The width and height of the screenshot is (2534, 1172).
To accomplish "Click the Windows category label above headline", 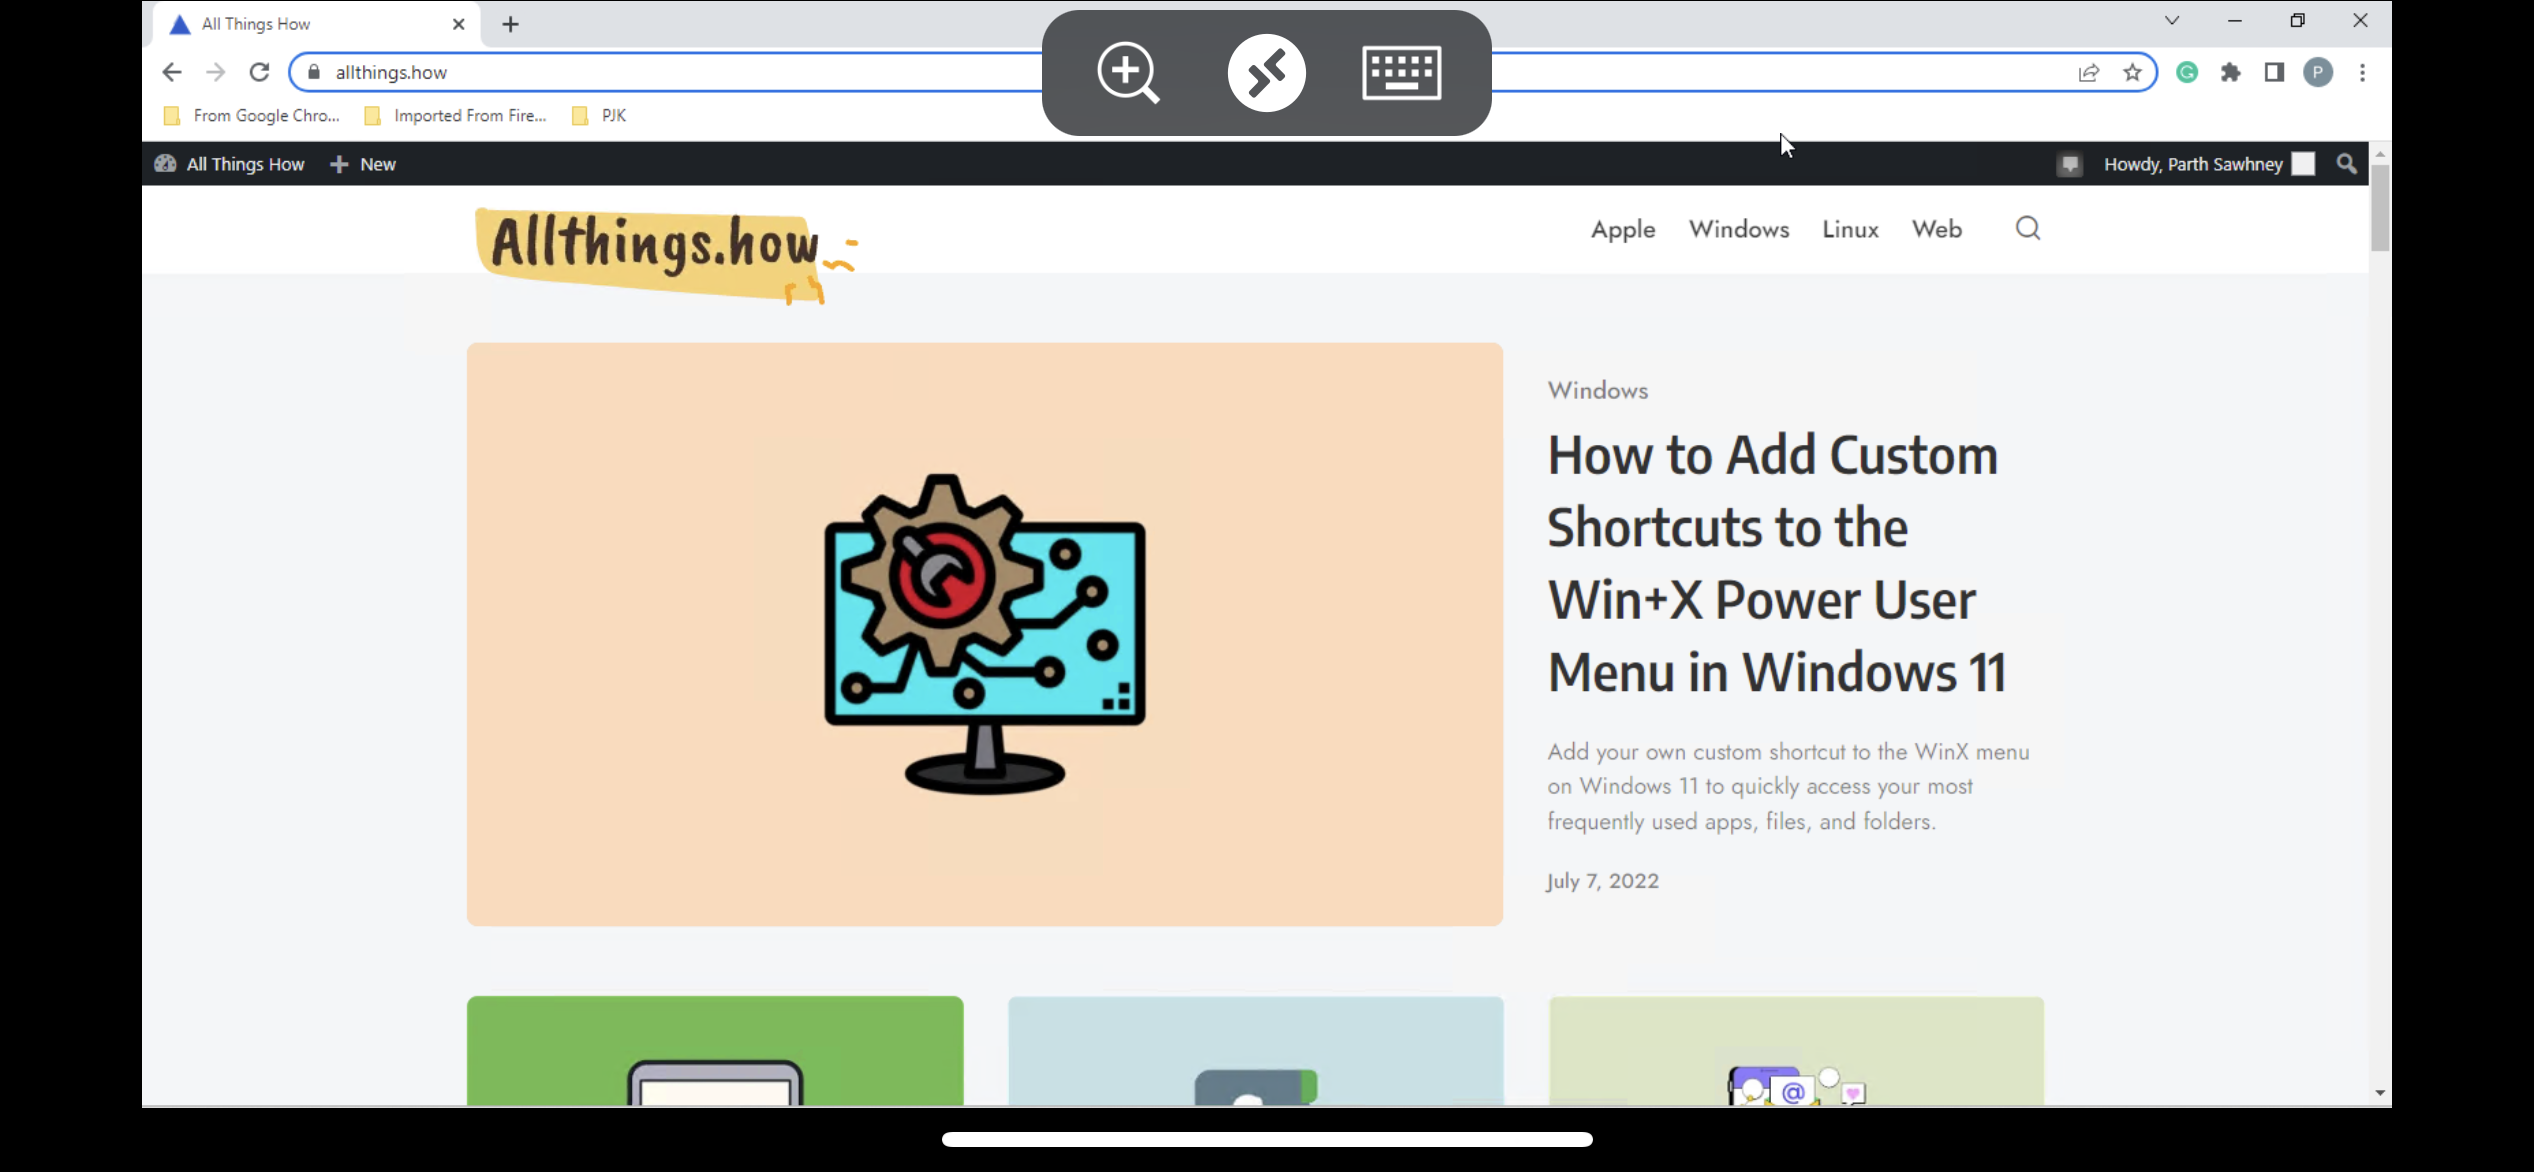I will 1597,390.
